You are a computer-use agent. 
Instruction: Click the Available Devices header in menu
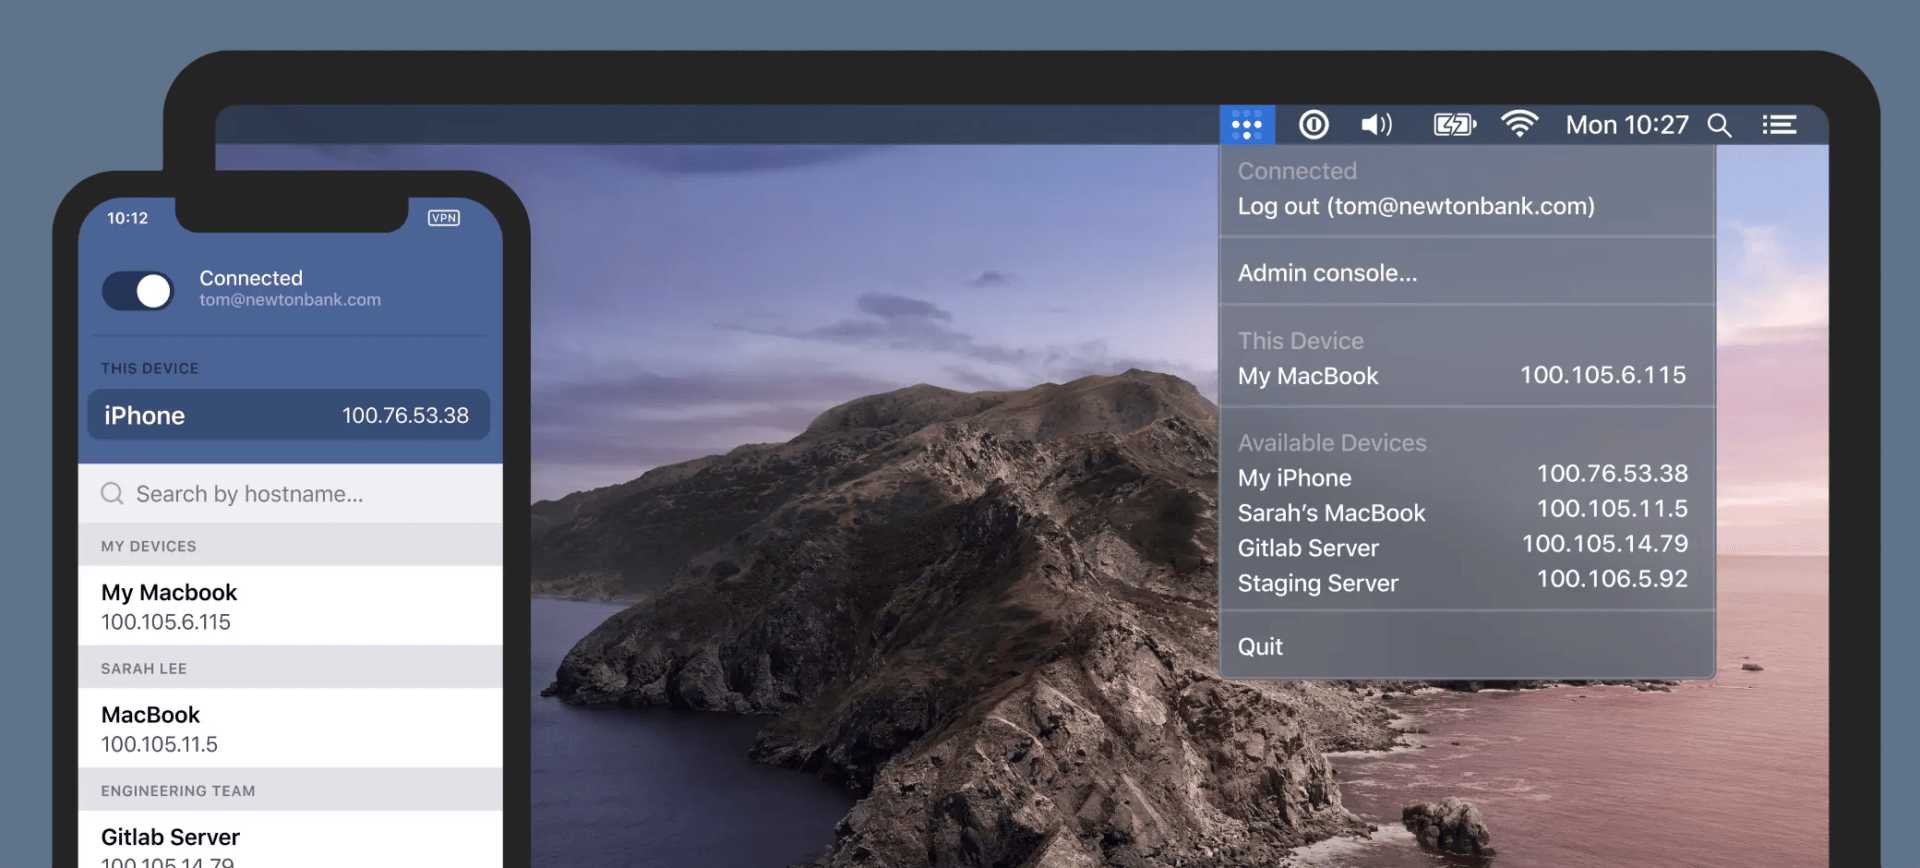(x=1332, y=443)
